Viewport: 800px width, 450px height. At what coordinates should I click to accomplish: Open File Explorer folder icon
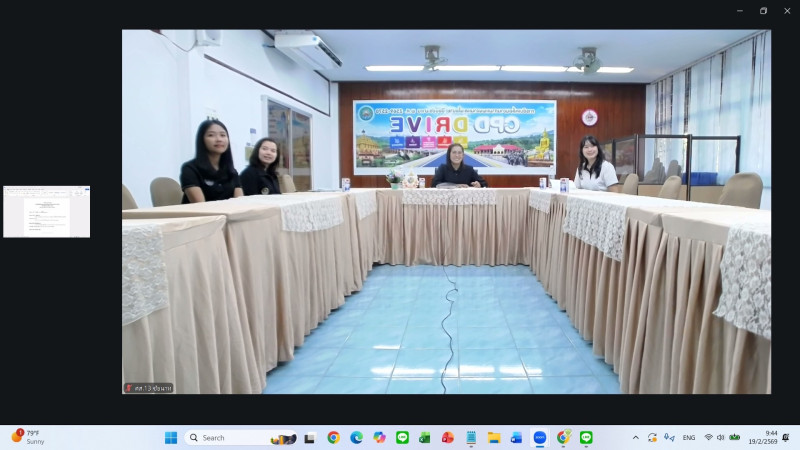pos(494,437)
